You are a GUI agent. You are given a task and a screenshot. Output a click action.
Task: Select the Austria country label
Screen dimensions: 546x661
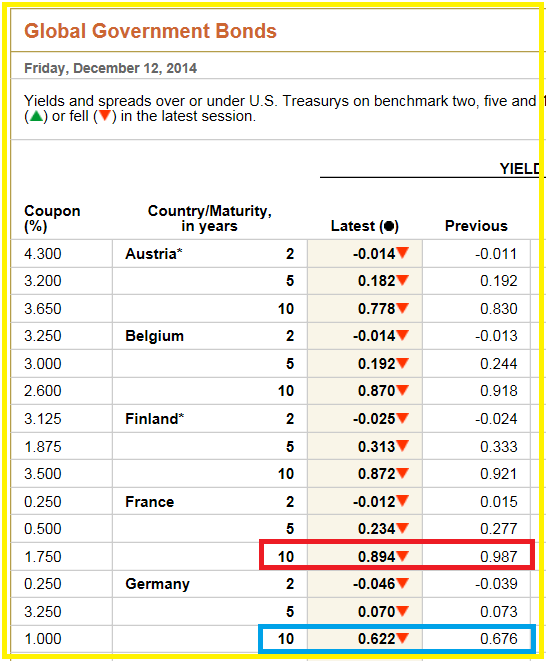tap(153, 254)
